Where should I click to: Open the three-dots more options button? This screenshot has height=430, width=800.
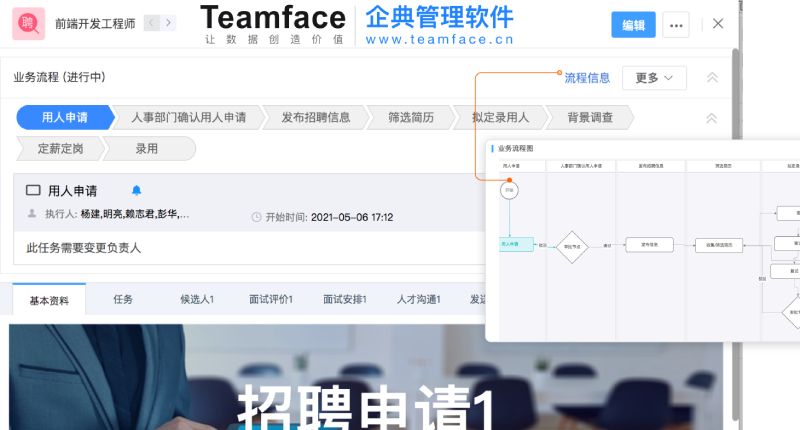[x=676, y=24]
